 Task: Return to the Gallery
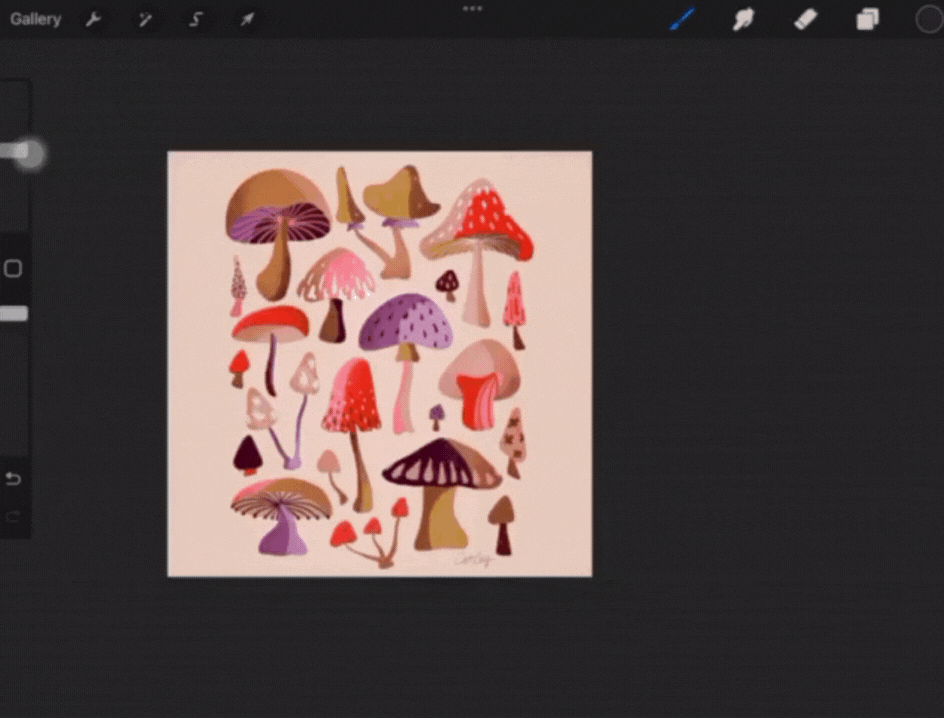tap(35, 18)
